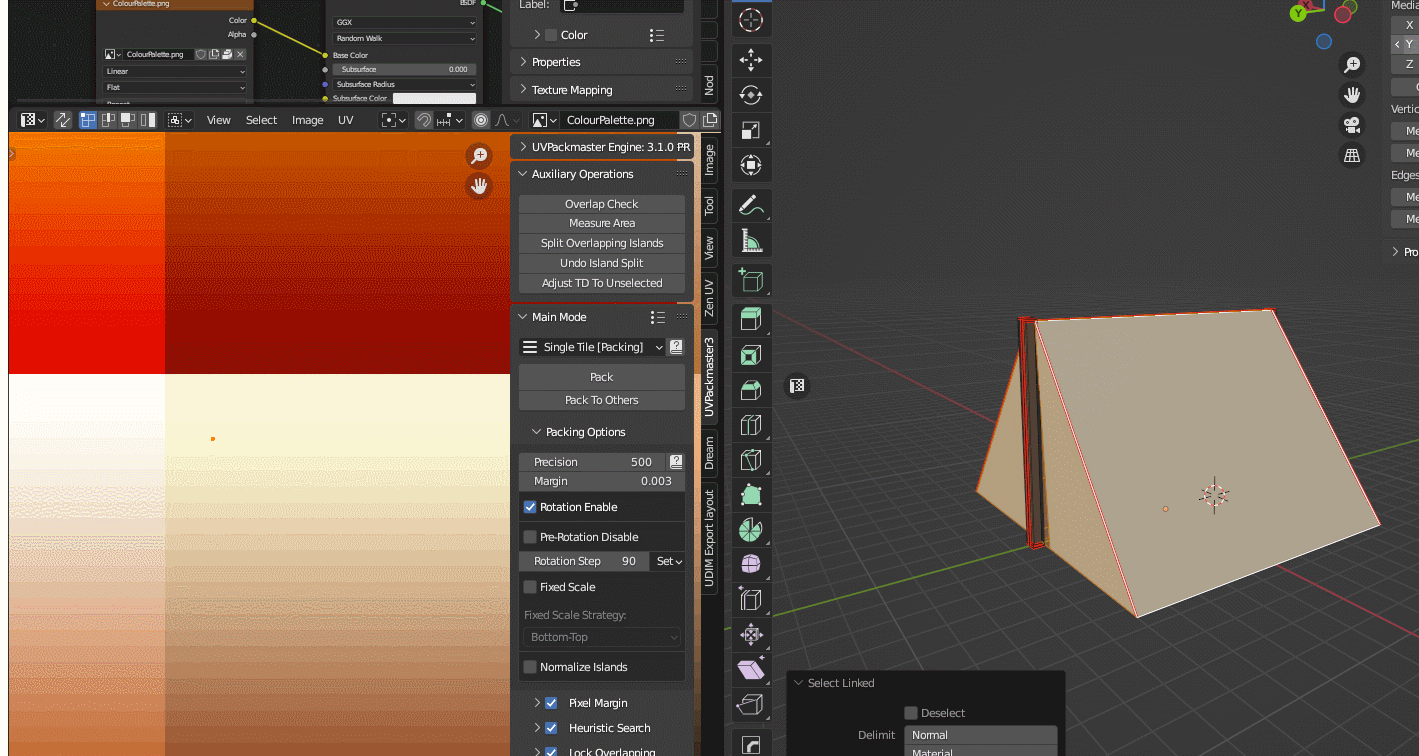Enable Fixed Scale checkbox
This screenshot has width=1419, height=756.
point(530,587)
